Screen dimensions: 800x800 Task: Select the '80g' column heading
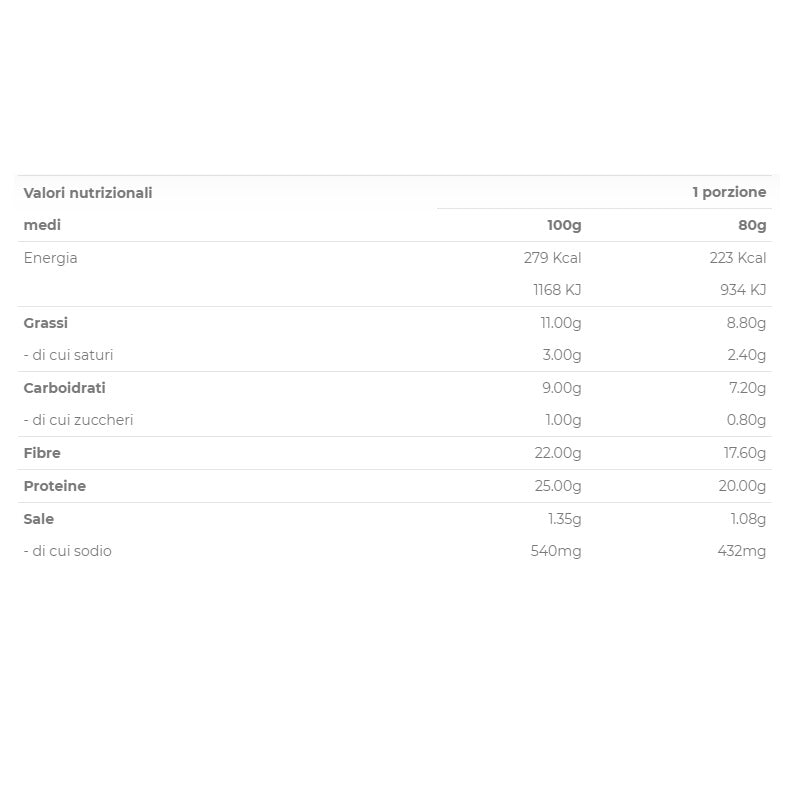click(x=752, y=225)
